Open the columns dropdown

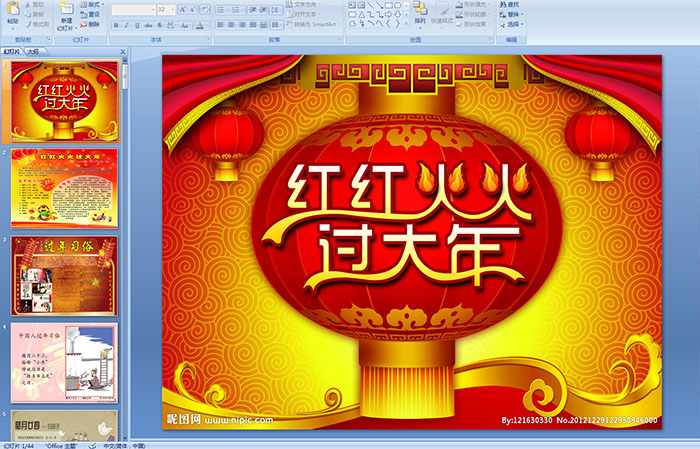point(277,25)
